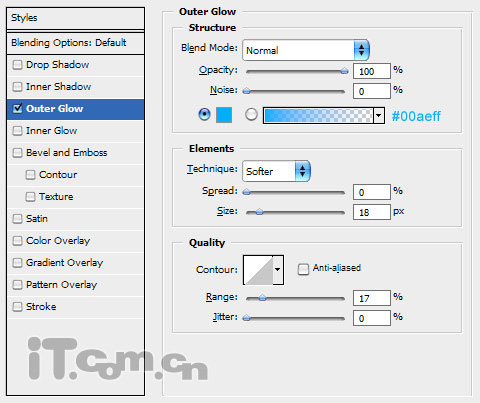Select the solid color radio button
The width and height of the screenshot is (480, 403).
pos(204,115)
